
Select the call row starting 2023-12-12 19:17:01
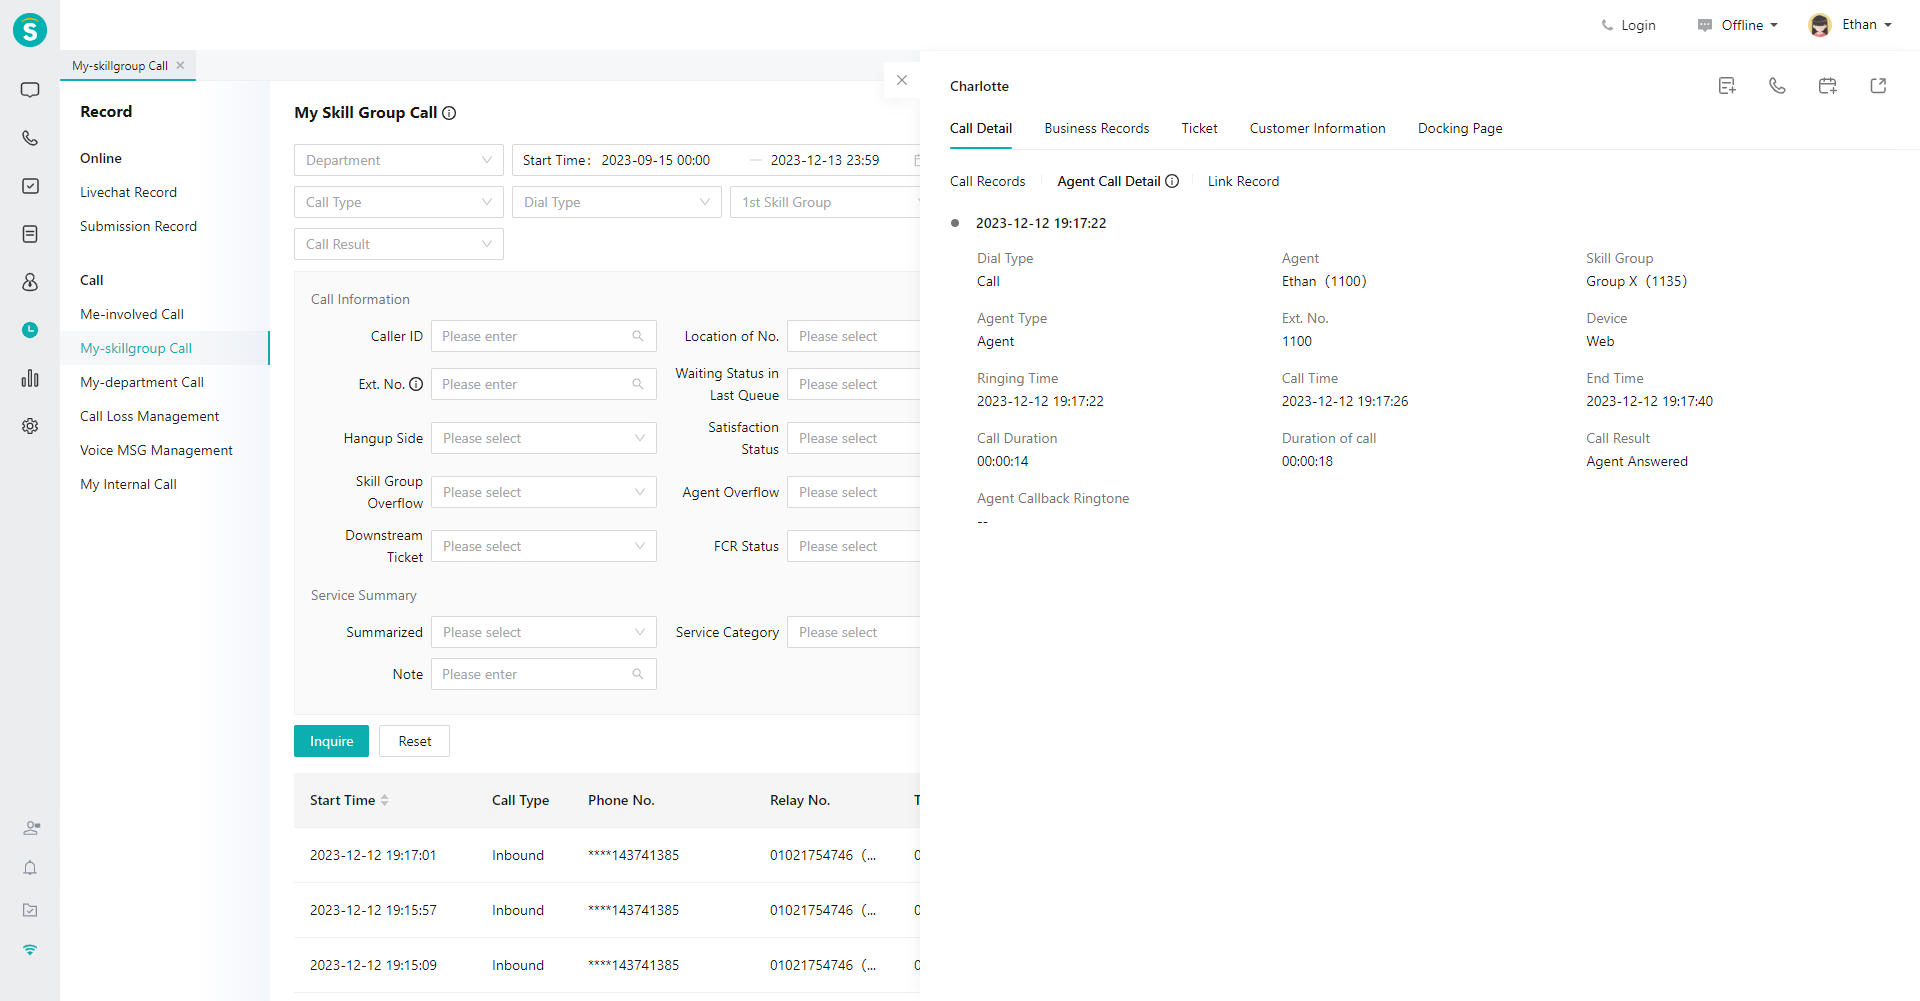pos(607,855)
